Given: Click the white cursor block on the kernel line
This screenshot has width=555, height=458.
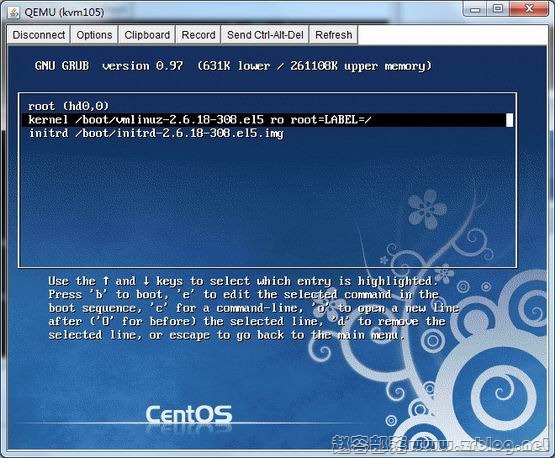Looking at the screenshot, I should click(x=509, y=120).
